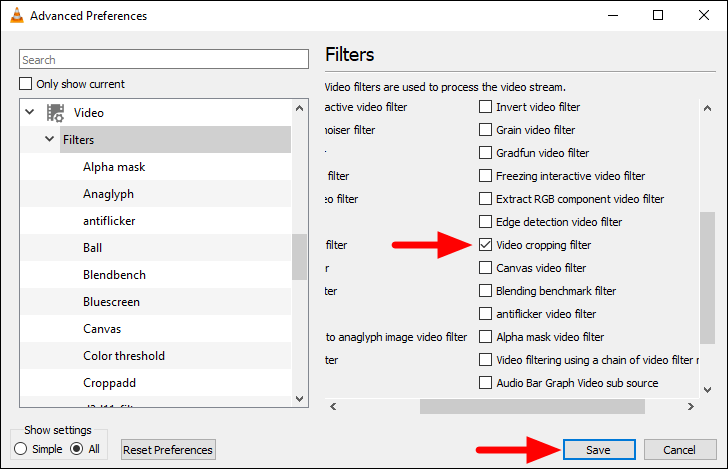Select the Simple settings radio button
This screenshot has height=469, width=728.
pos(20,449)
